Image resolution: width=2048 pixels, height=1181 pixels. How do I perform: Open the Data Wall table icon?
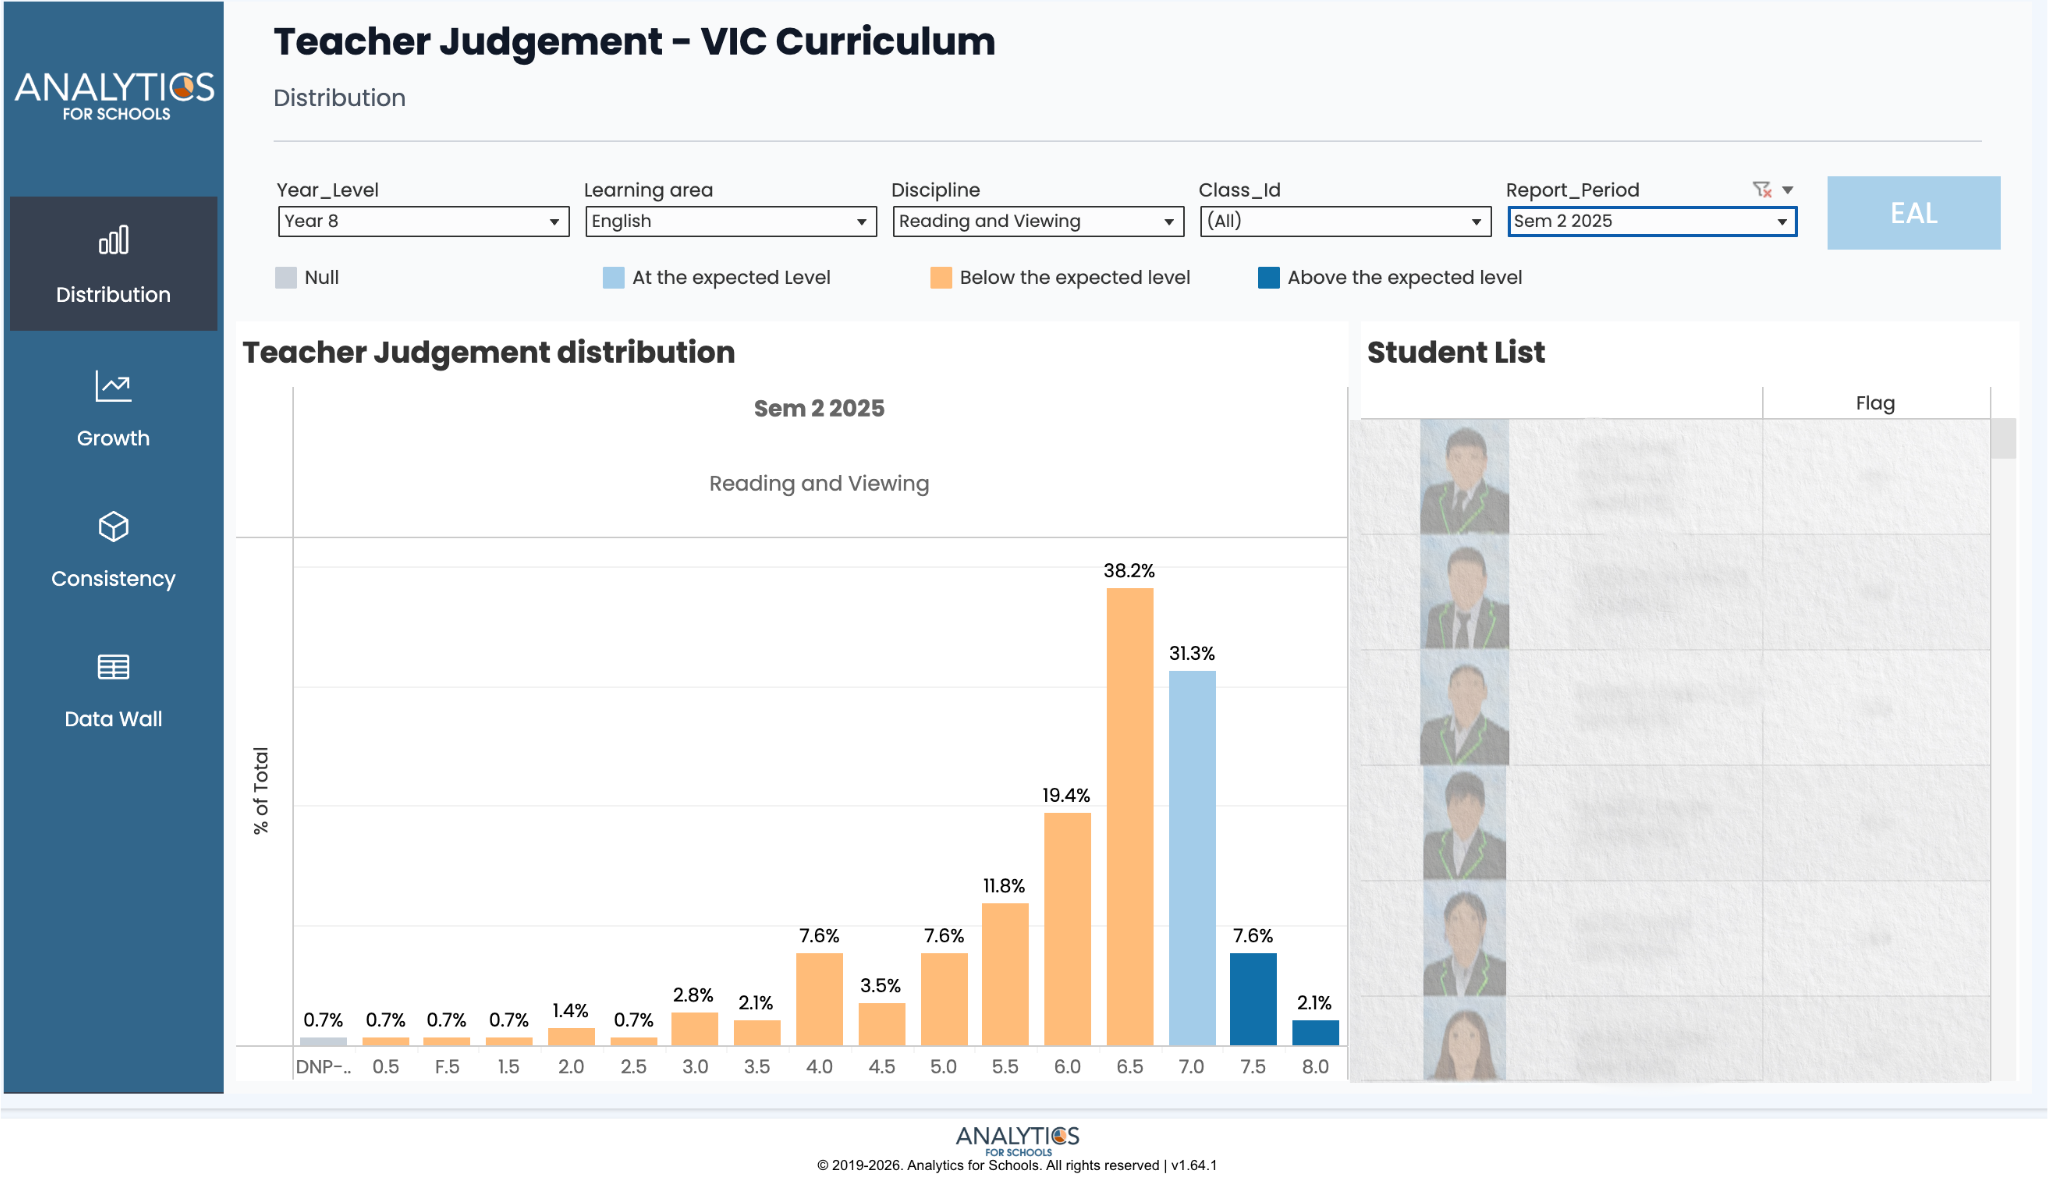pos(113,667)
